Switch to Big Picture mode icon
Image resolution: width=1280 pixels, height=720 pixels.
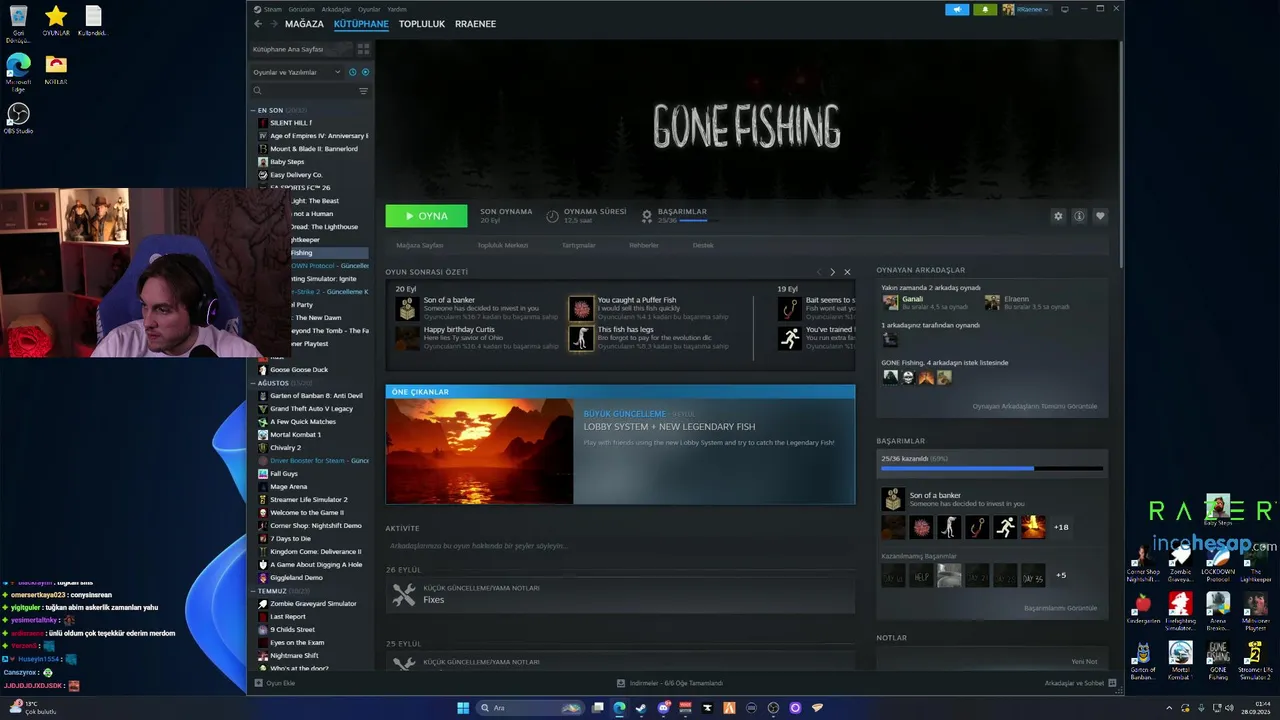1065,9
